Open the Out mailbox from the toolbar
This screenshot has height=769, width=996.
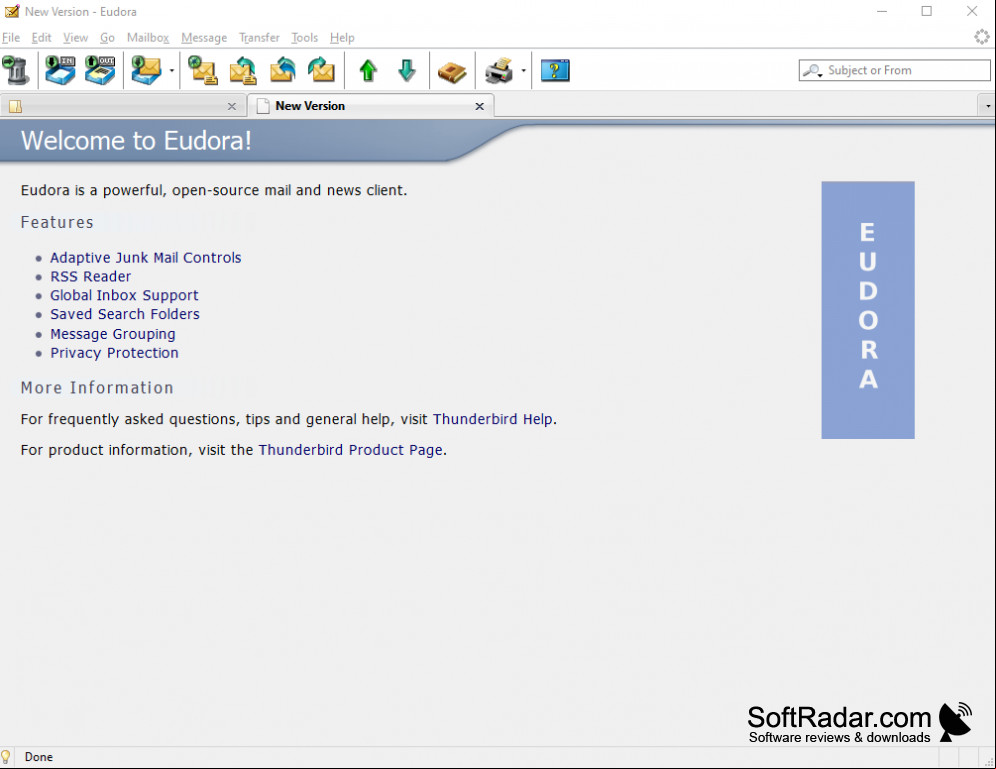(x=100, y=70)
